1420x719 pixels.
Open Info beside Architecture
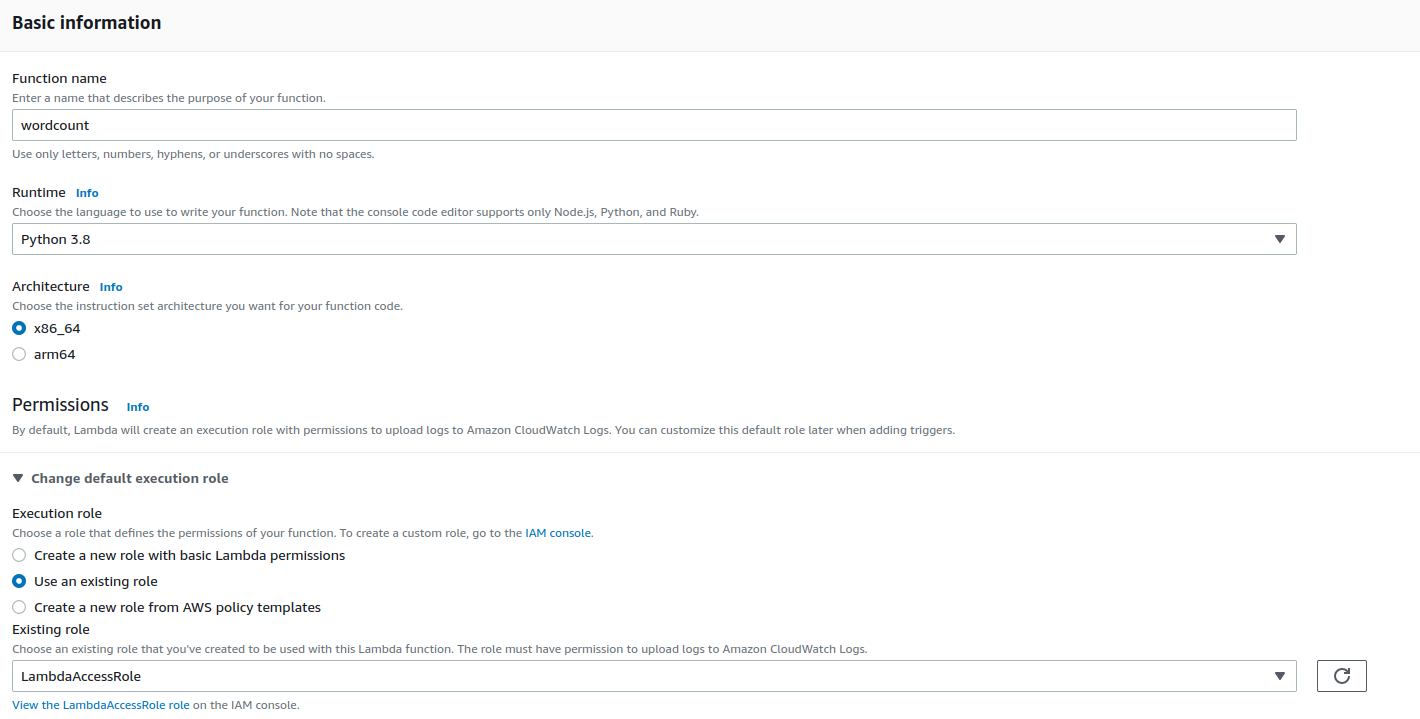click(110, 287)
